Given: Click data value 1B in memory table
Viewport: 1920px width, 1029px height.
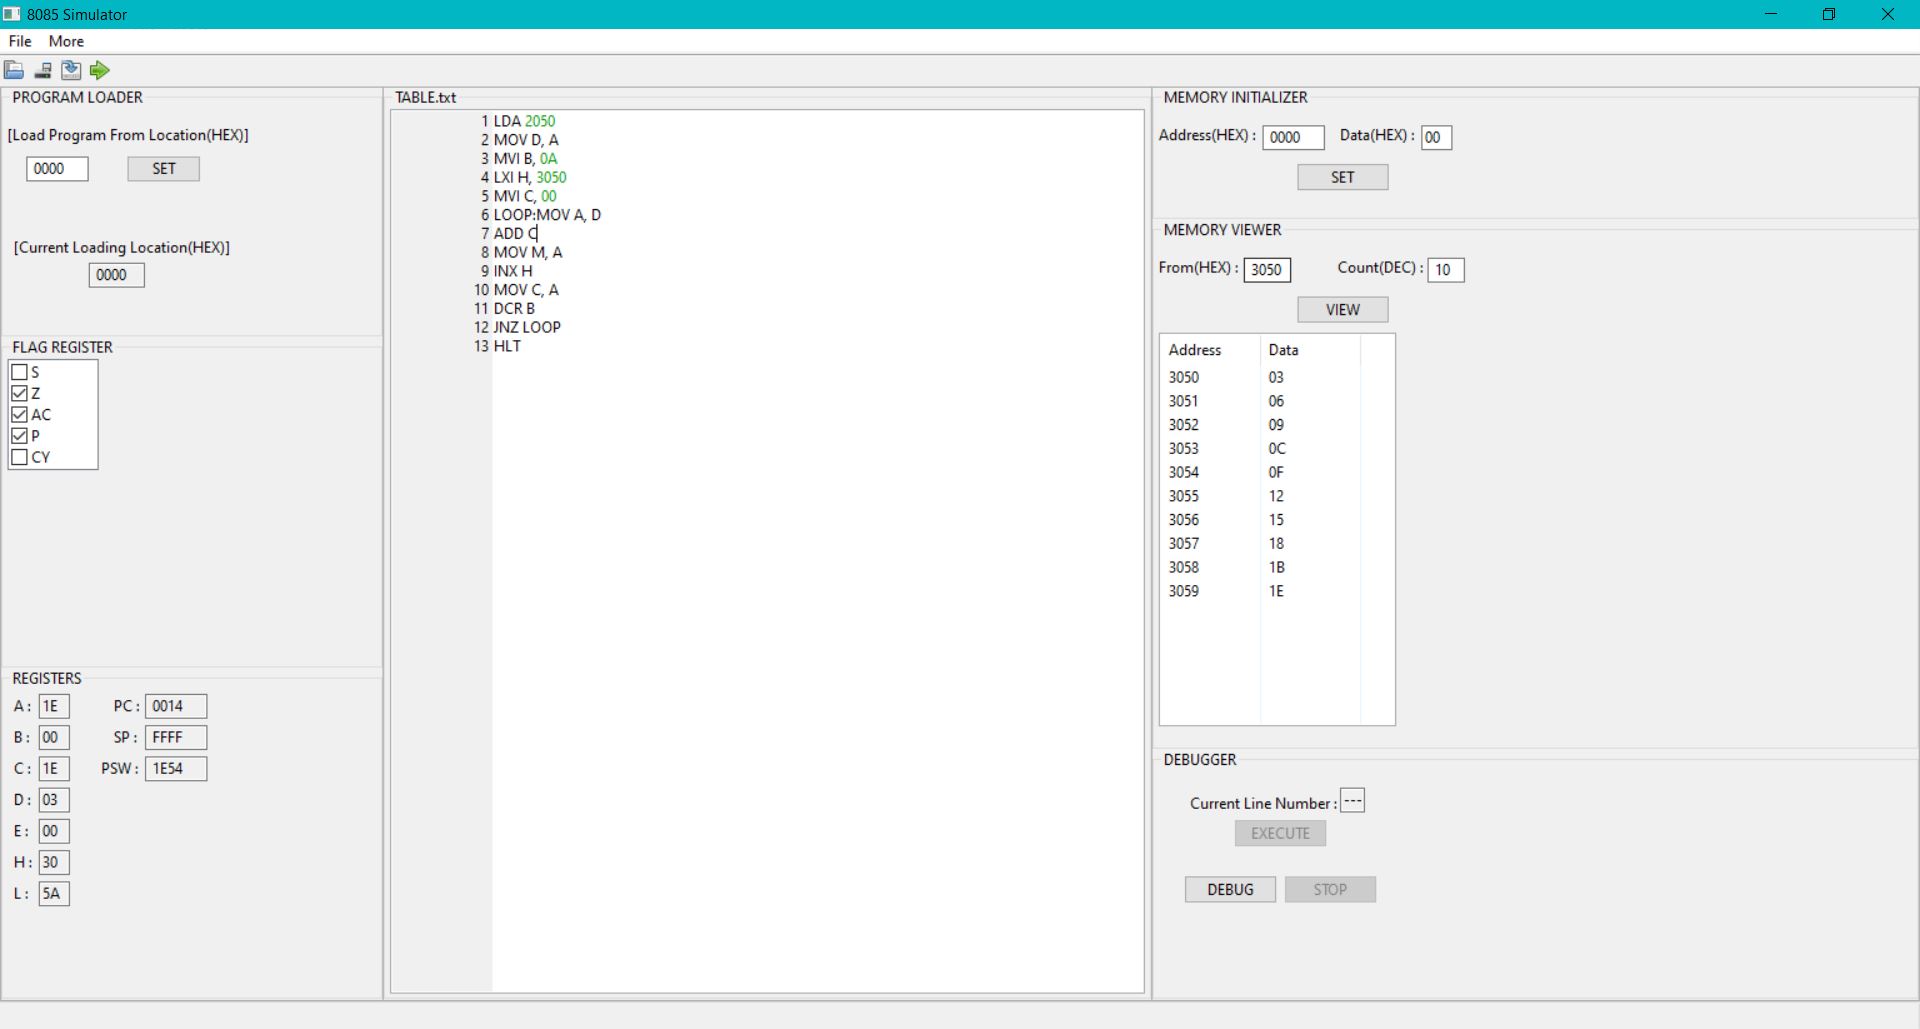Looking at the screenshot, I should click(1277, 567).
